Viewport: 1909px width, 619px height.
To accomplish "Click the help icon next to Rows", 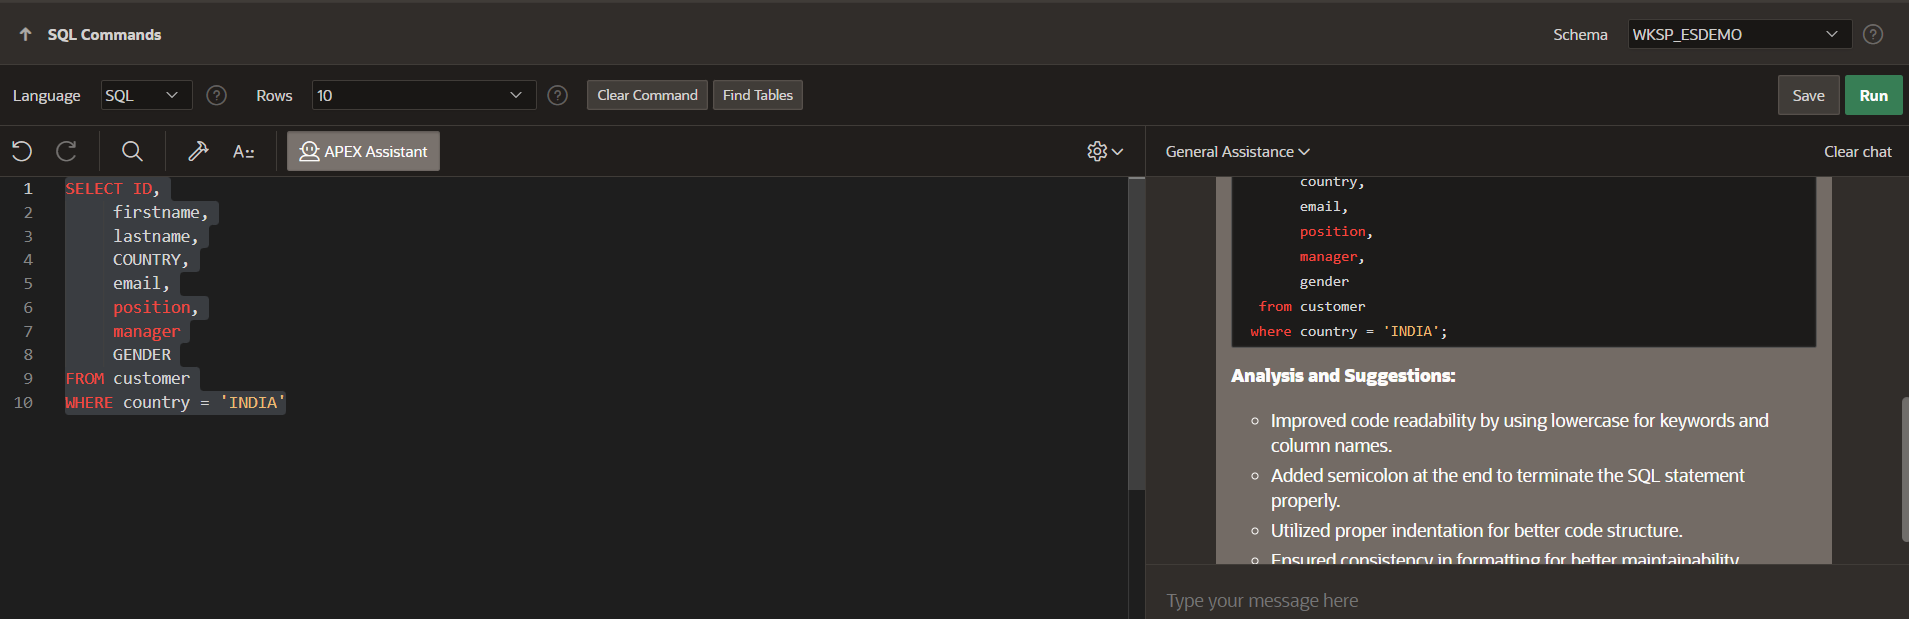I will tap(558, 95).
